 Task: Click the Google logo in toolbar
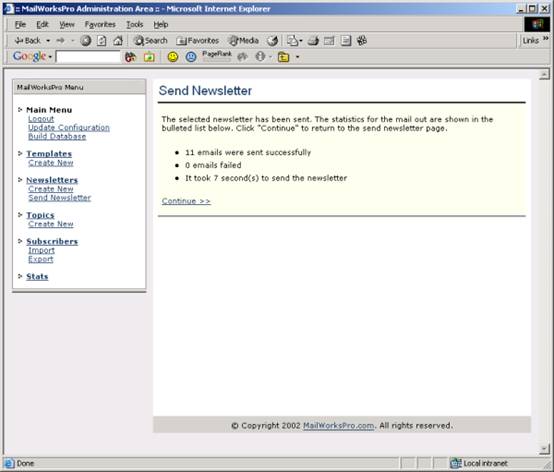[x=29, y=56]
